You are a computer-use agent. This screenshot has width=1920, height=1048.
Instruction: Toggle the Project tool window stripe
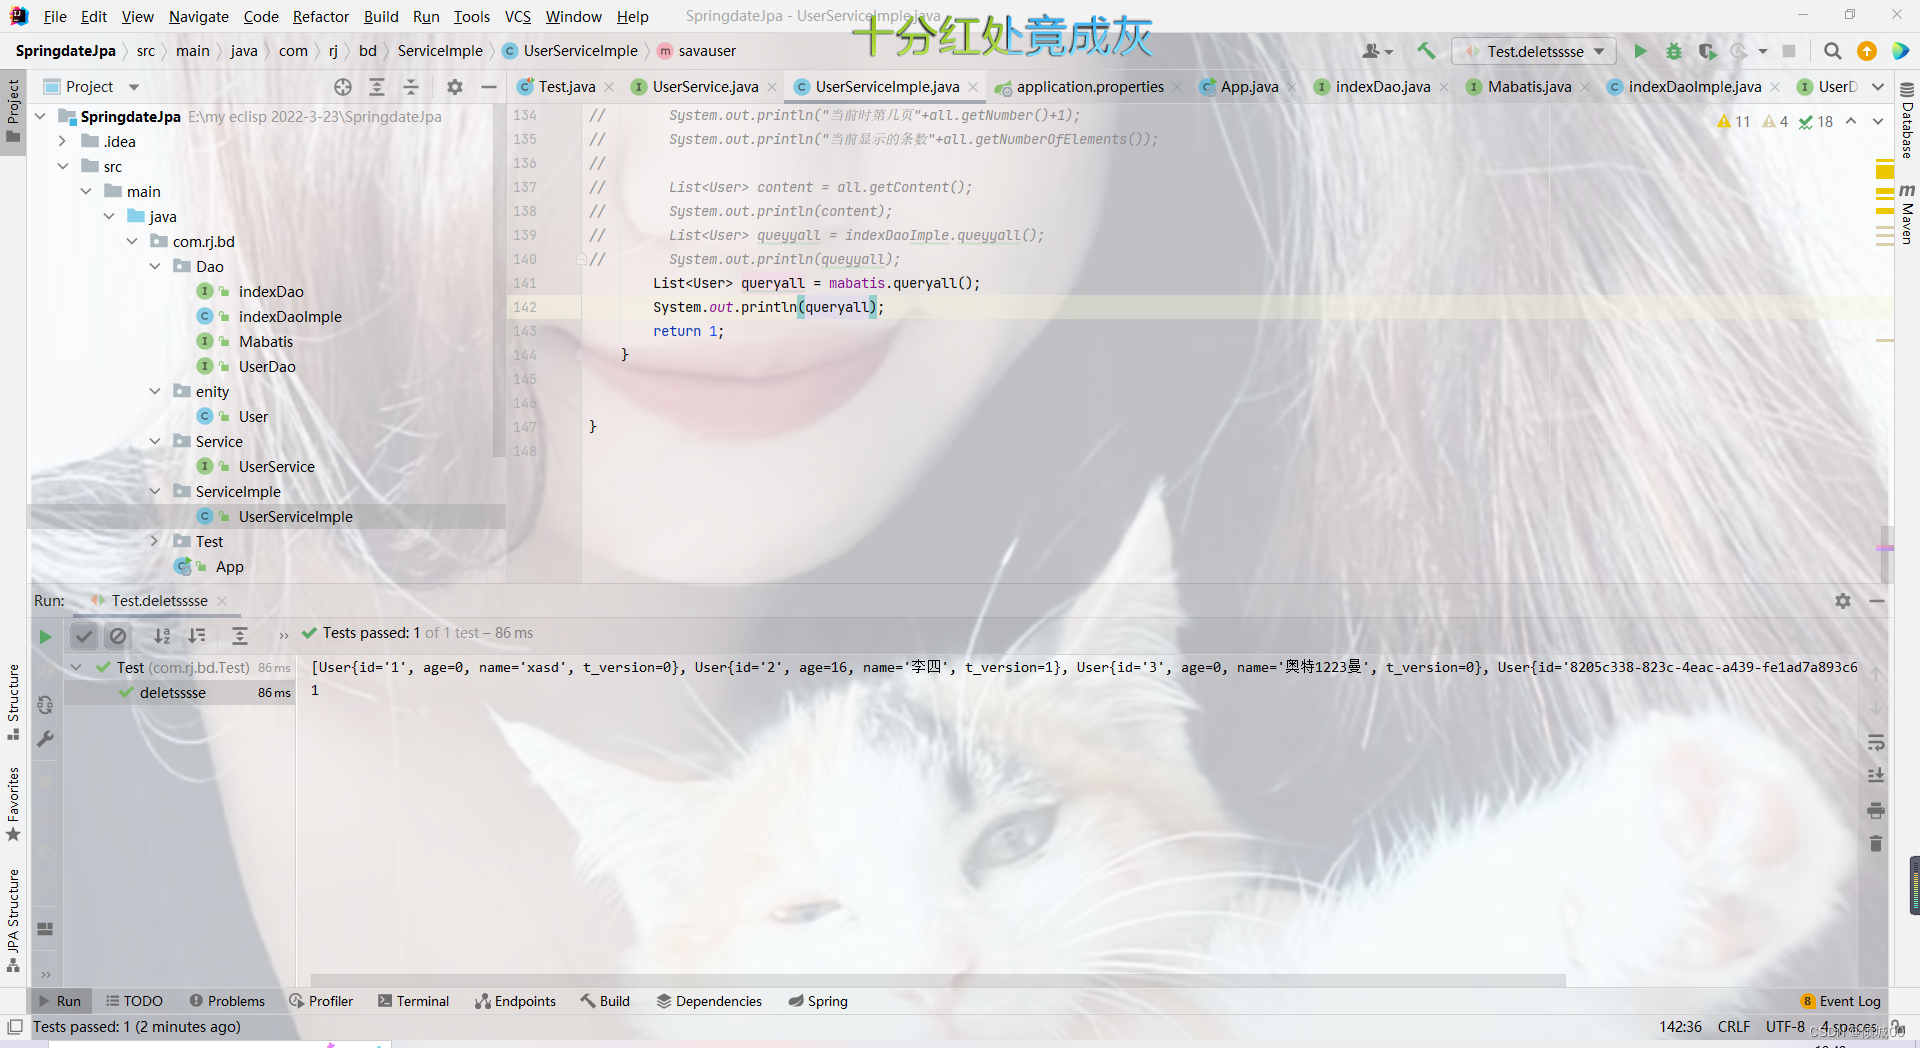[x=13, y=110]
